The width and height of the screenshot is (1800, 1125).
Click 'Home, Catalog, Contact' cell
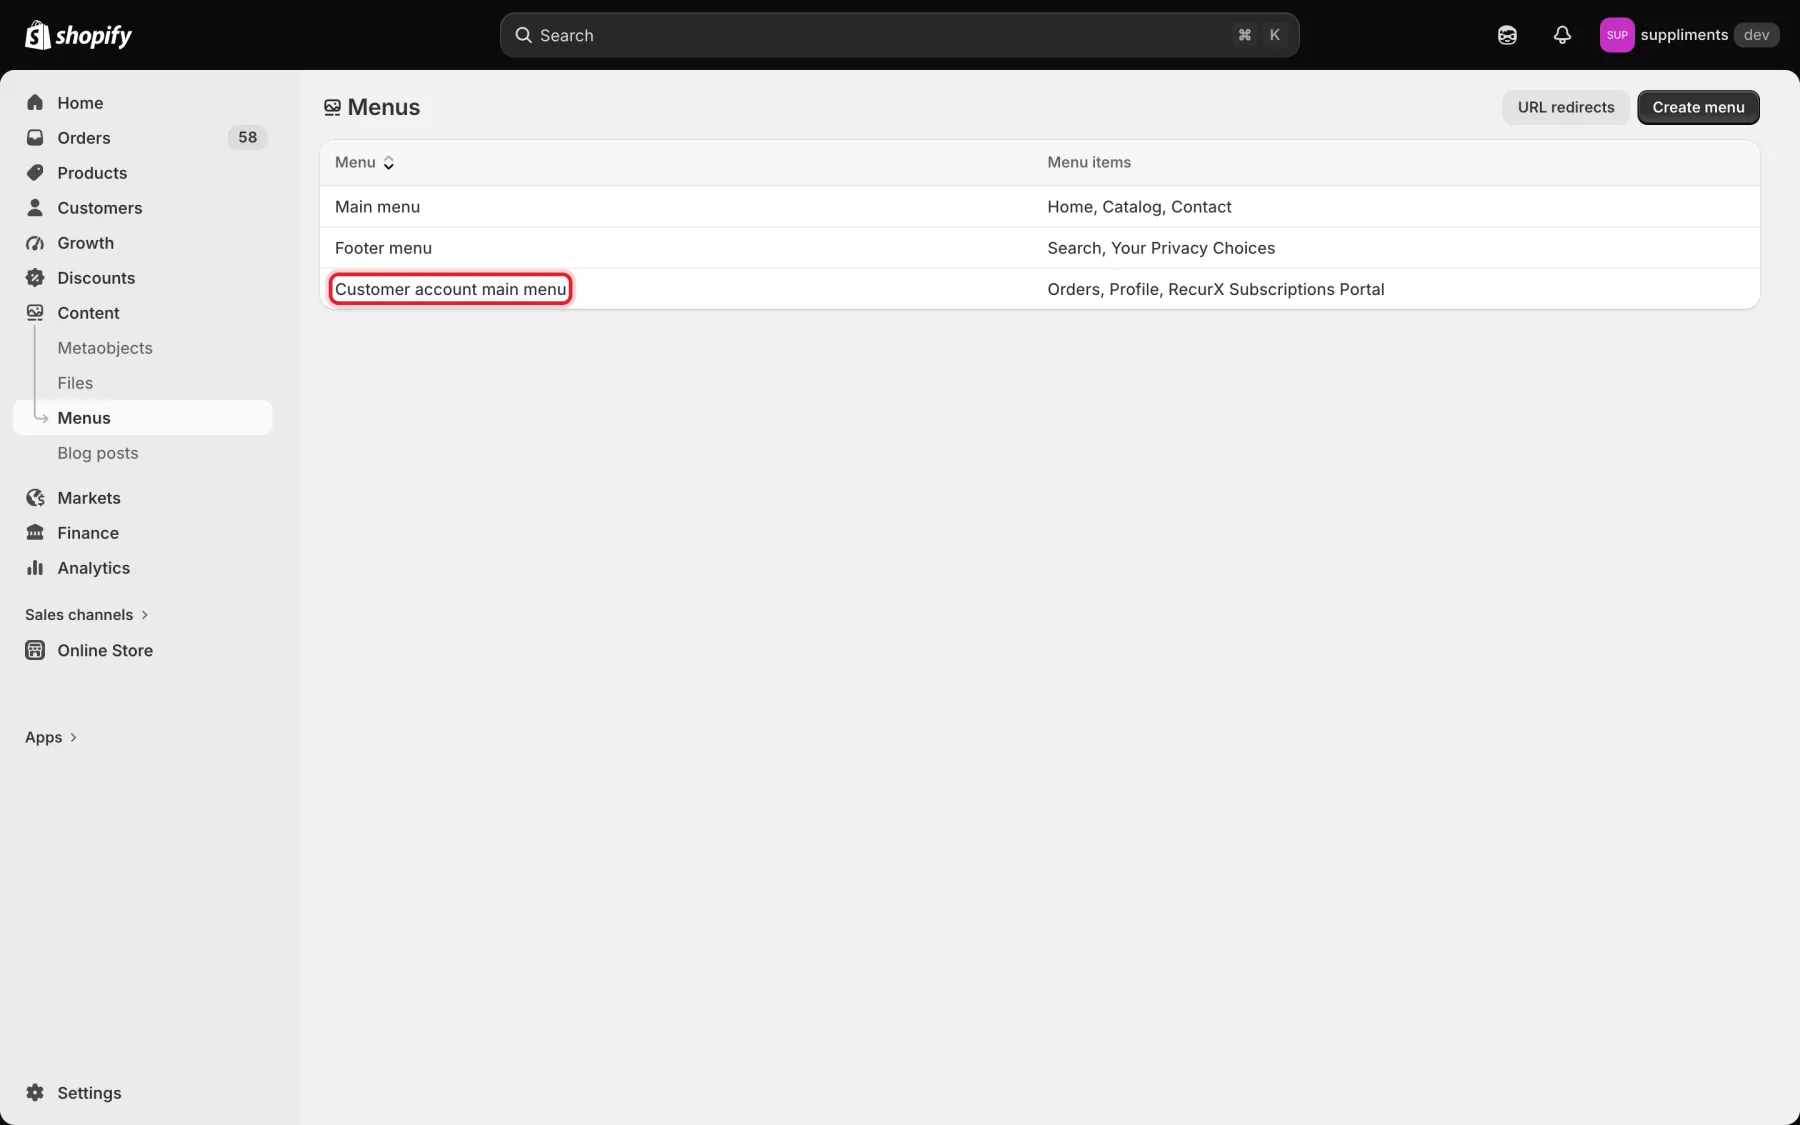coord(1139,207)
